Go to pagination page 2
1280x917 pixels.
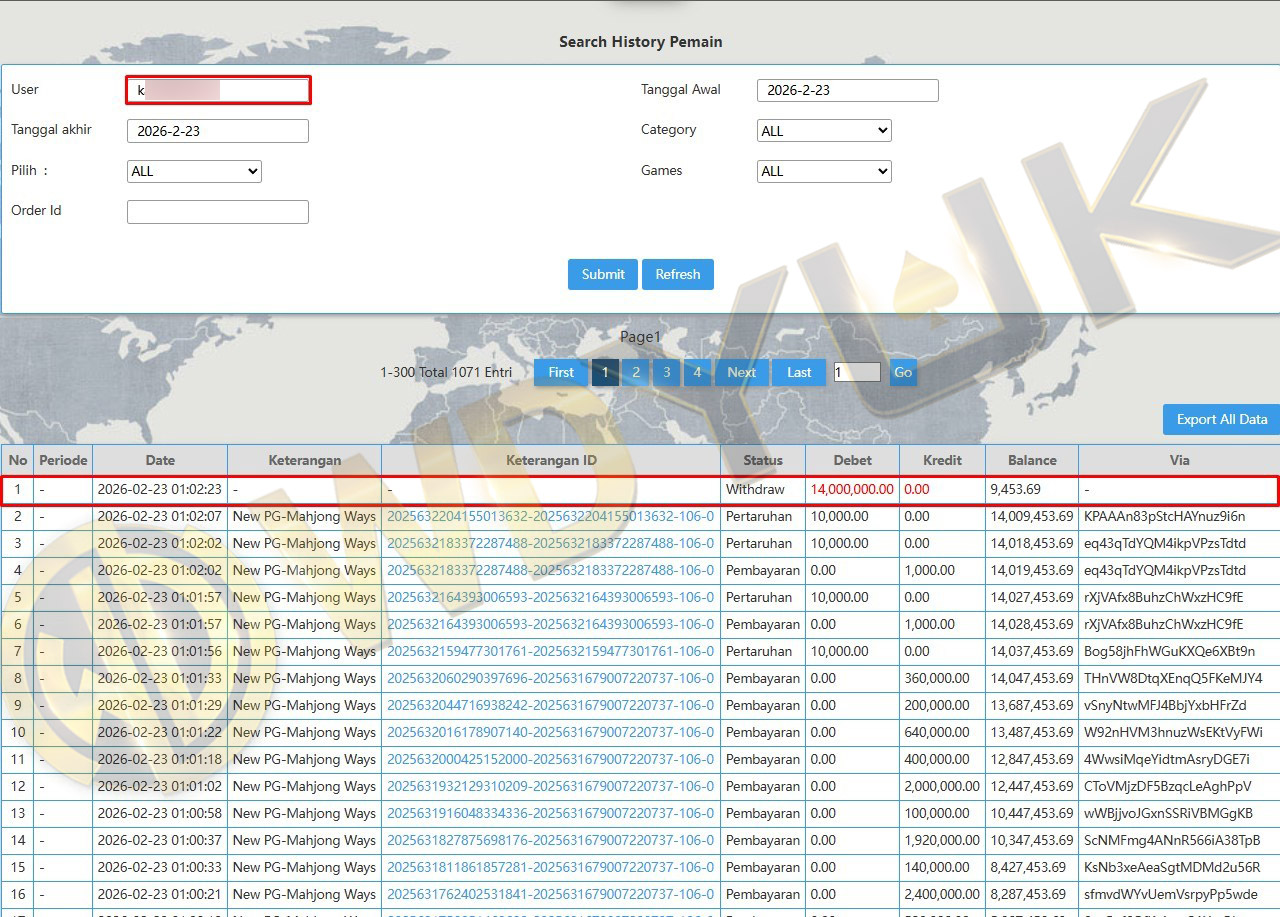coord(636,372)
